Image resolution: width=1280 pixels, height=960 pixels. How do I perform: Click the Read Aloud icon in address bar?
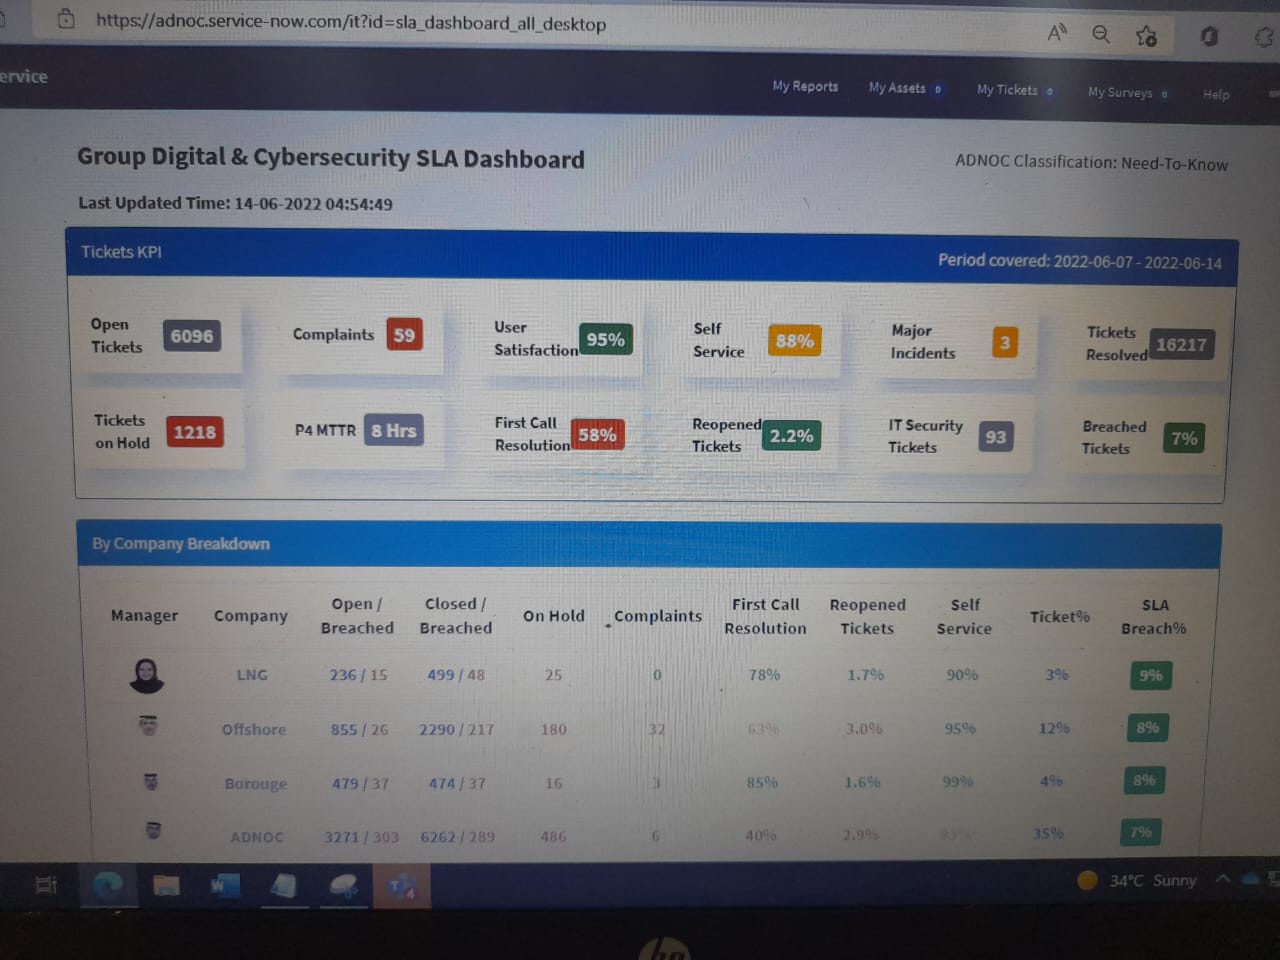(1057, 33)
